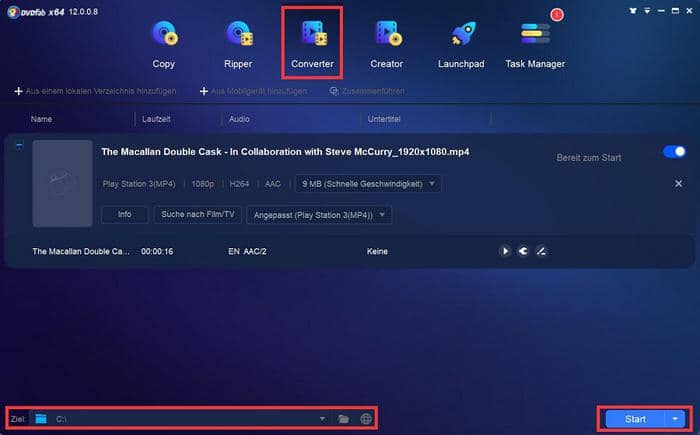Click the Bereit zum Start status text
700x435 pixels.
(x=588, y=158)
